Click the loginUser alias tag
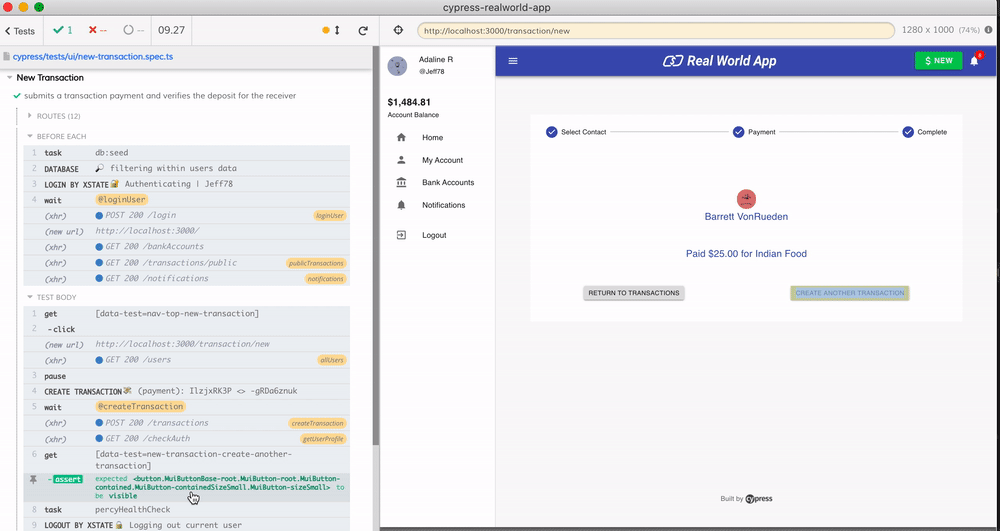Image resolution: width=1000 pixels, height=531 pixels. coord(330,215)
